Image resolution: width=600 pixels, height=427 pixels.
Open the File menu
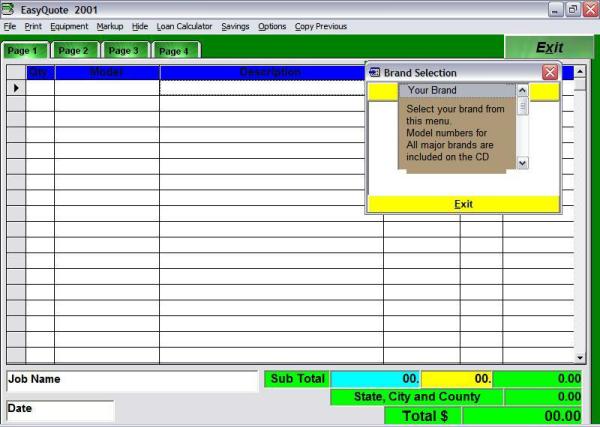coord(10,26)
